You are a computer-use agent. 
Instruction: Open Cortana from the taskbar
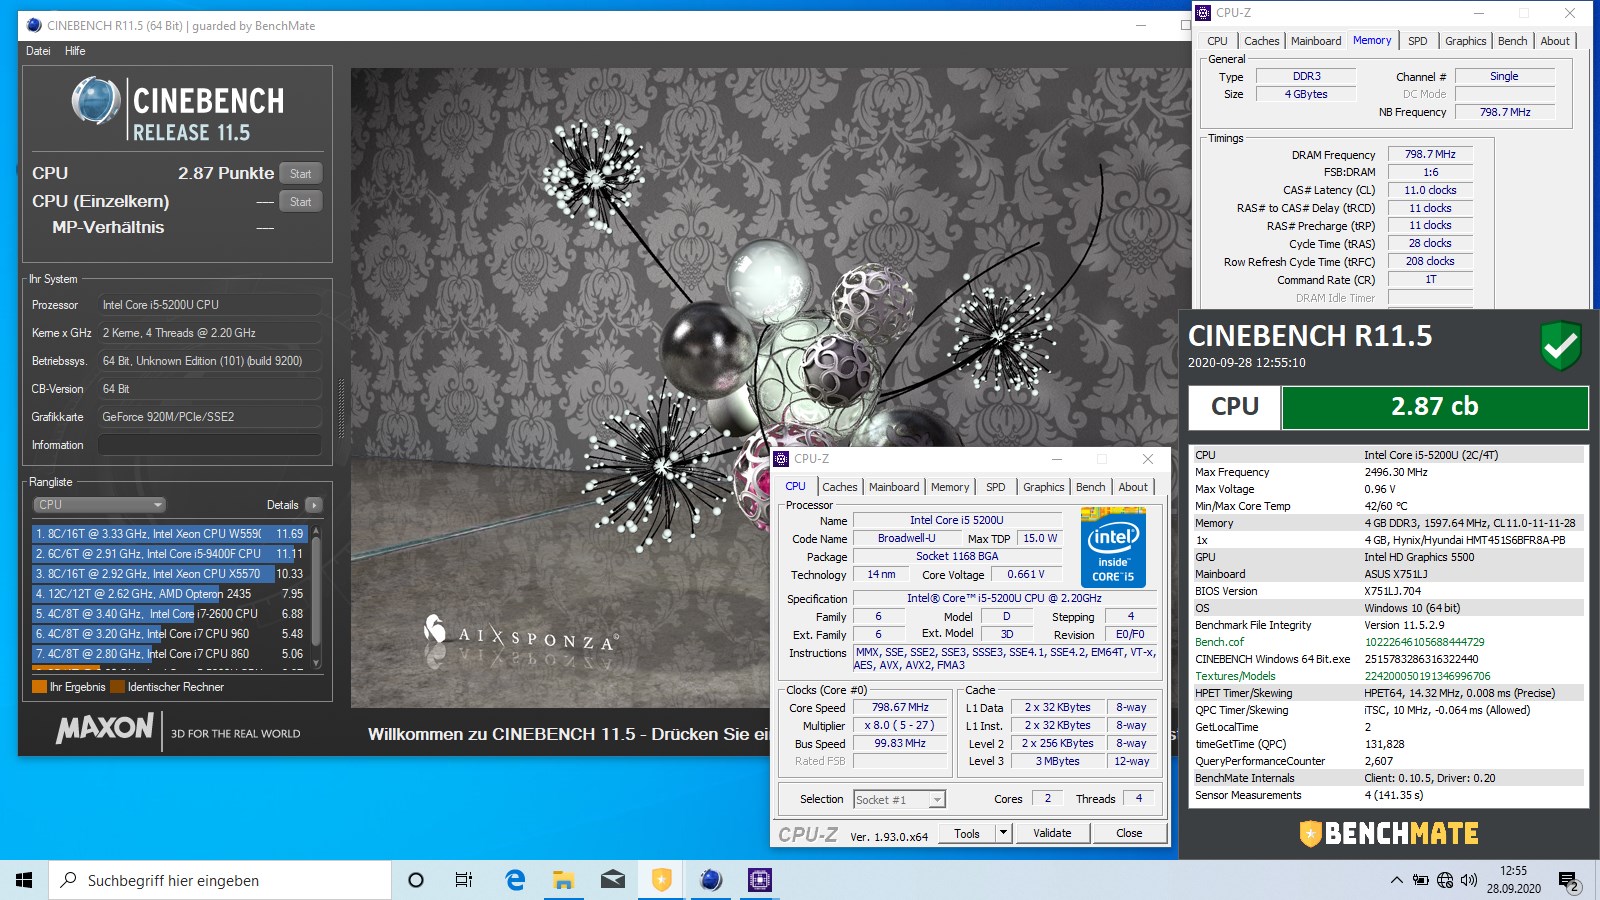[x=416, y=880]
